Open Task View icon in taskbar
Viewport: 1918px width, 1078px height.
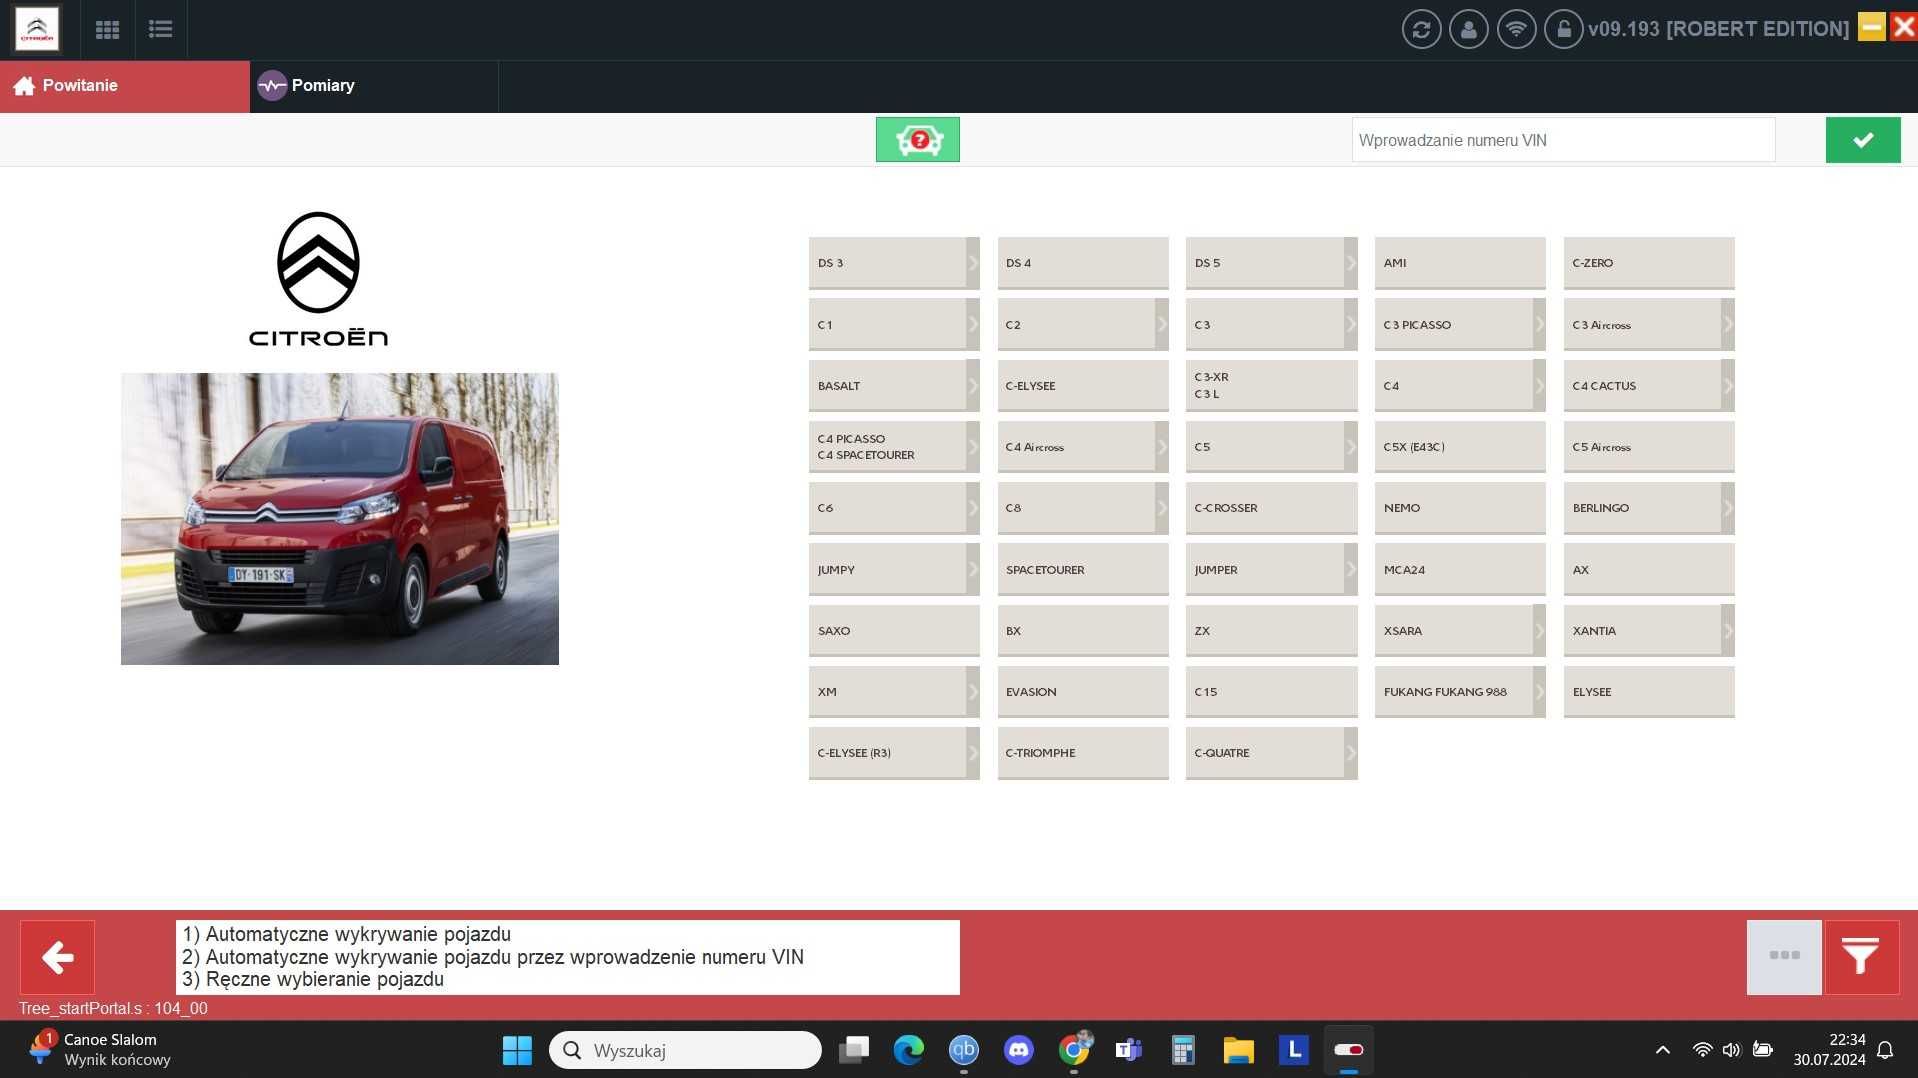pyautogui.click(x=854, y=1050)
